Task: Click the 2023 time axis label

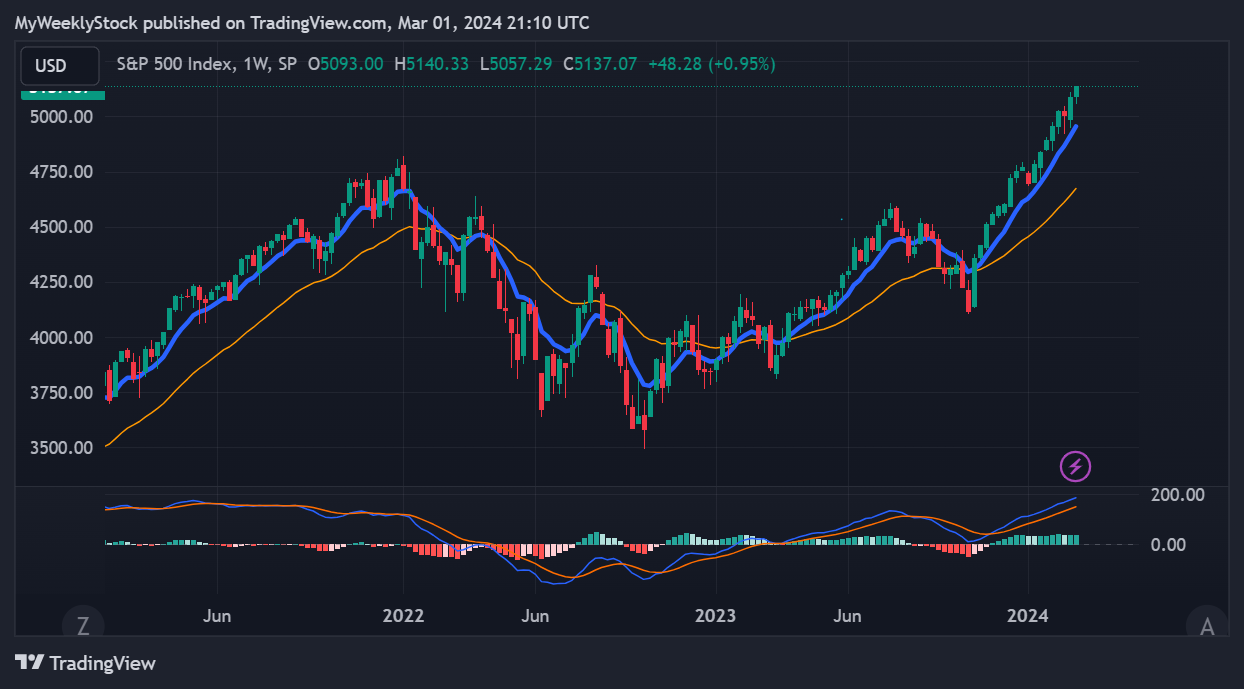Action: coord(716,615)
